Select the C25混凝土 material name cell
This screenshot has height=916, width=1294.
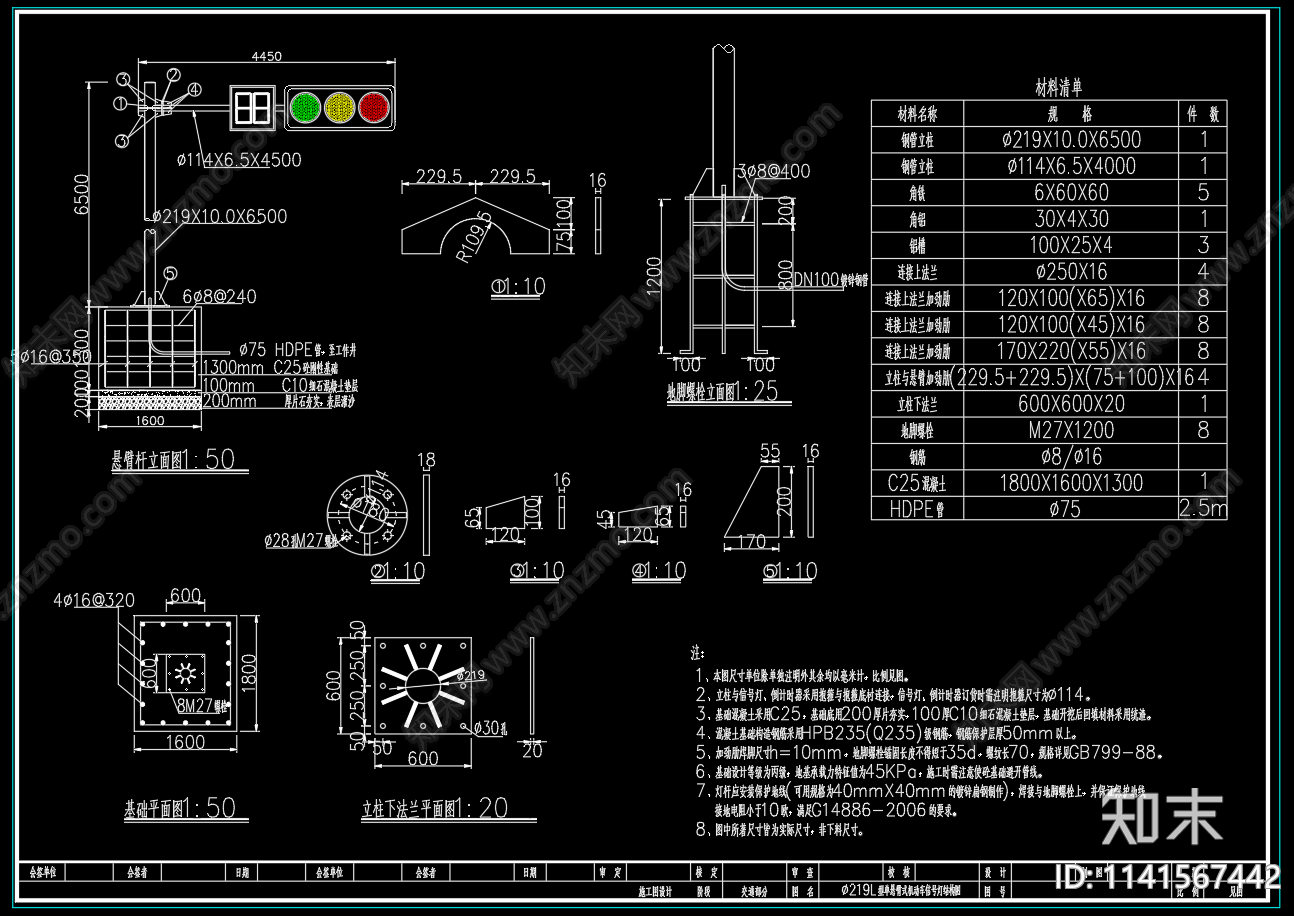917,483
